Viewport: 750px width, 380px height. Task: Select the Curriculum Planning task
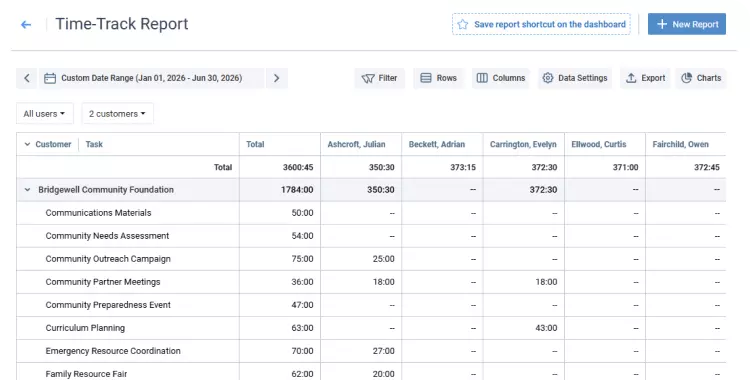pyautogui.click(x=85, y=328)
